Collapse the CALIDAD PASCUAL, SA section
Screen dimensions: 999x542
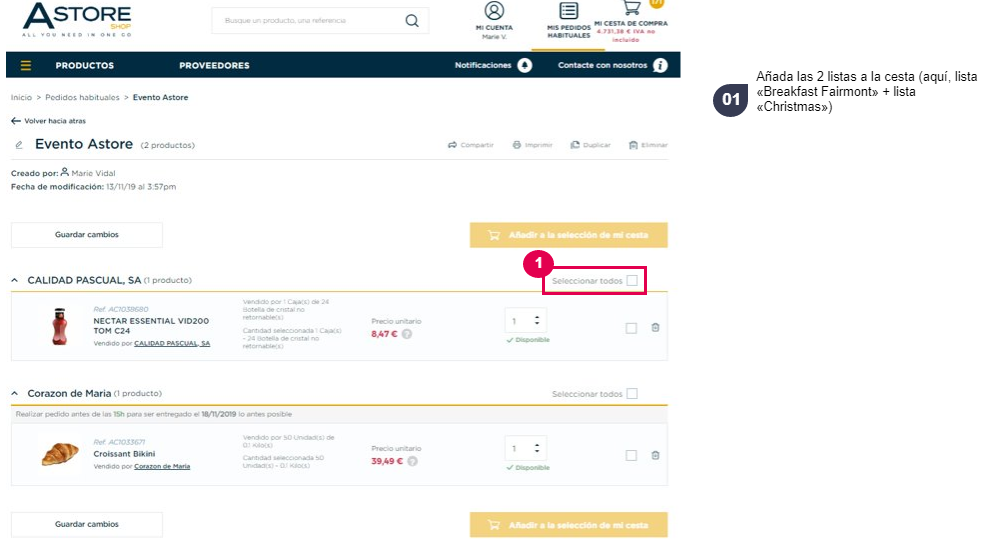click(x=15, y=280)
